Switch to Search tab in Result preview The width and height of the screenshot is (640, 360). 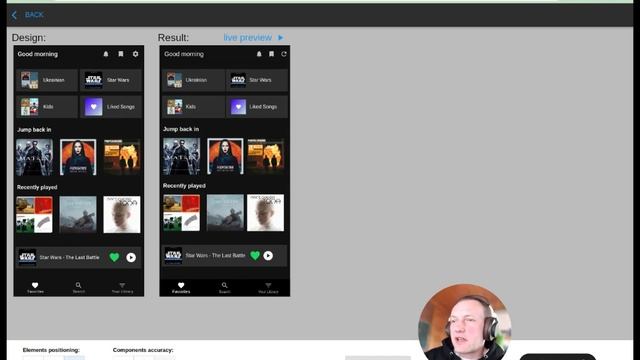point(224,288)
